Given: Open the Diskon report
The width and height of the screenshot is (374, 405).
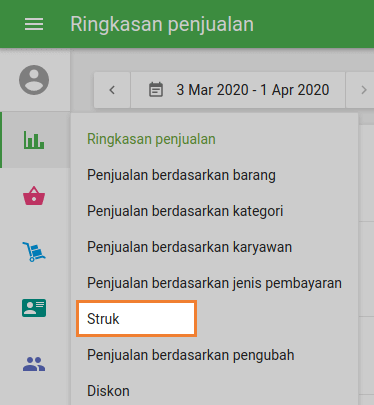Looking at the screenshot, I should (108, 391).
